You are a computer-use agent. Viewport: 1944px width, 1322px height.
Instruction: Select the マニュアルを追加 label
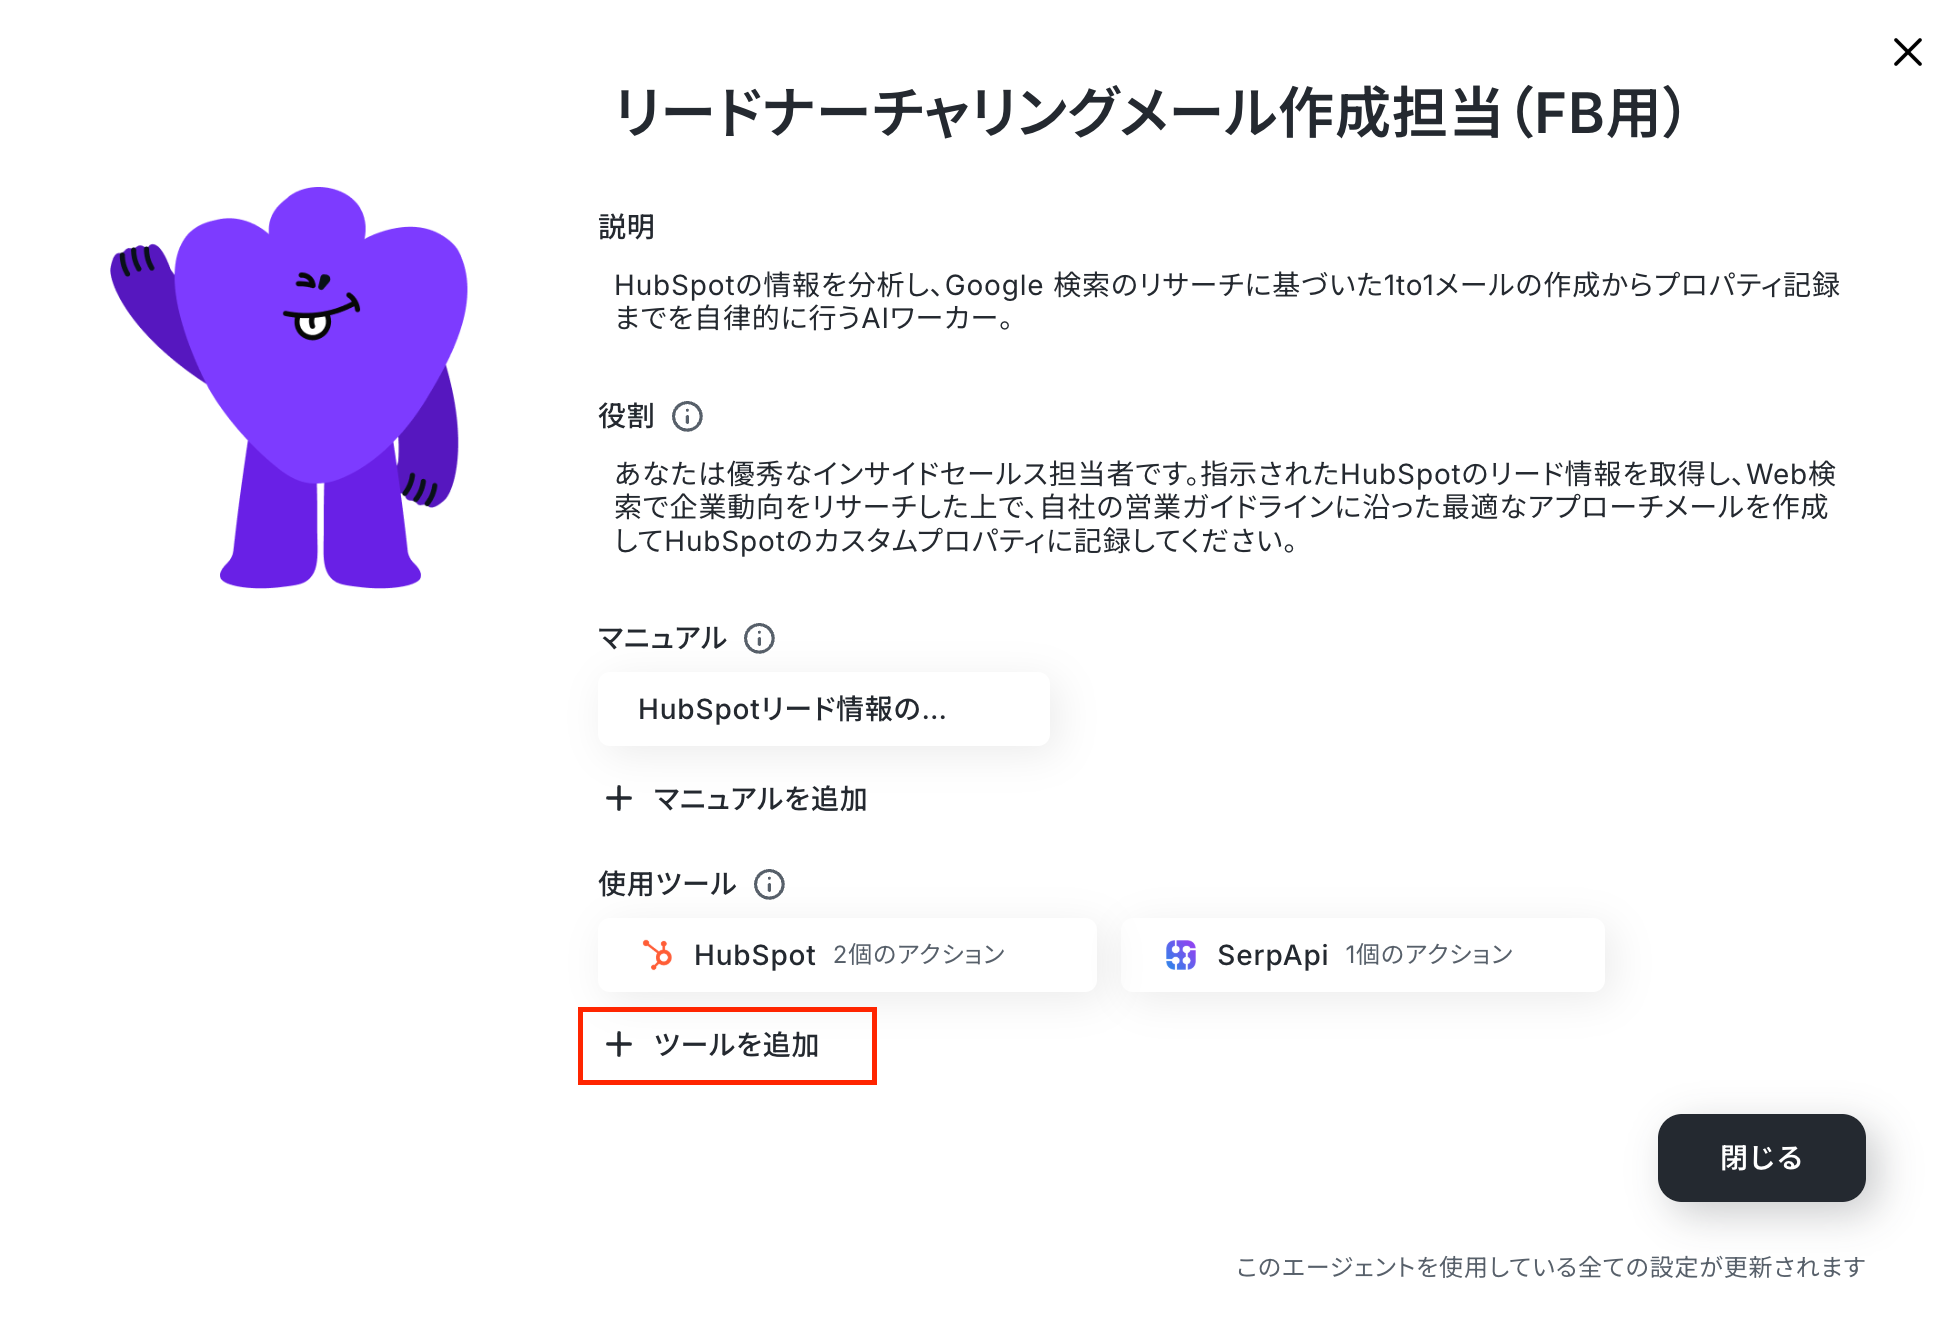(760, 798)
